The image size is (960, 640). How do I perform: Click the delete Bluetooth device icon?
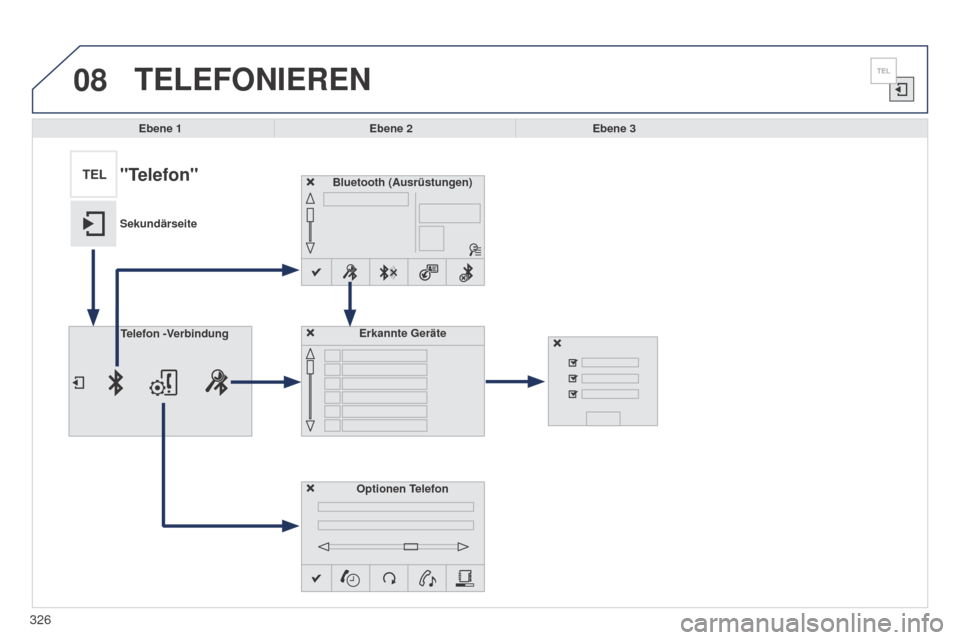(466, 273)
